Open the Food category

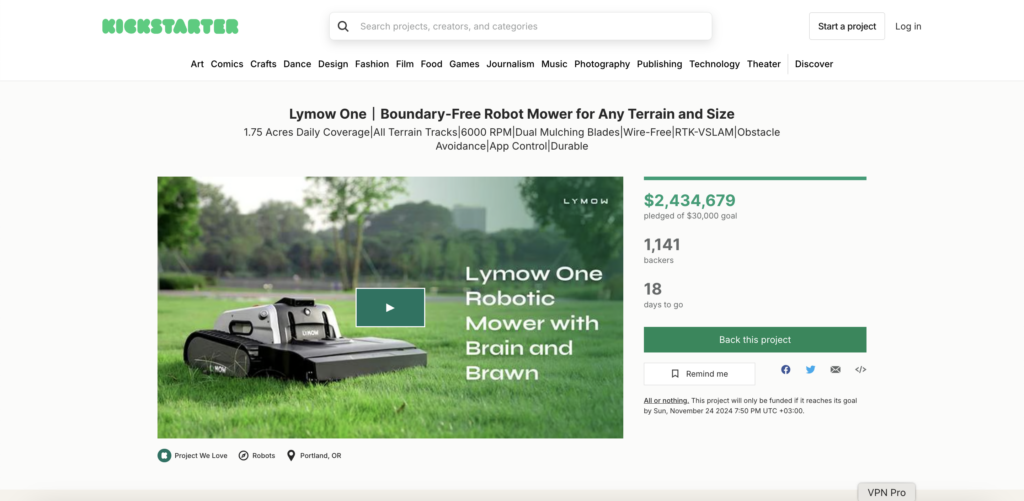pyautogui.click(x=432, y=64)
